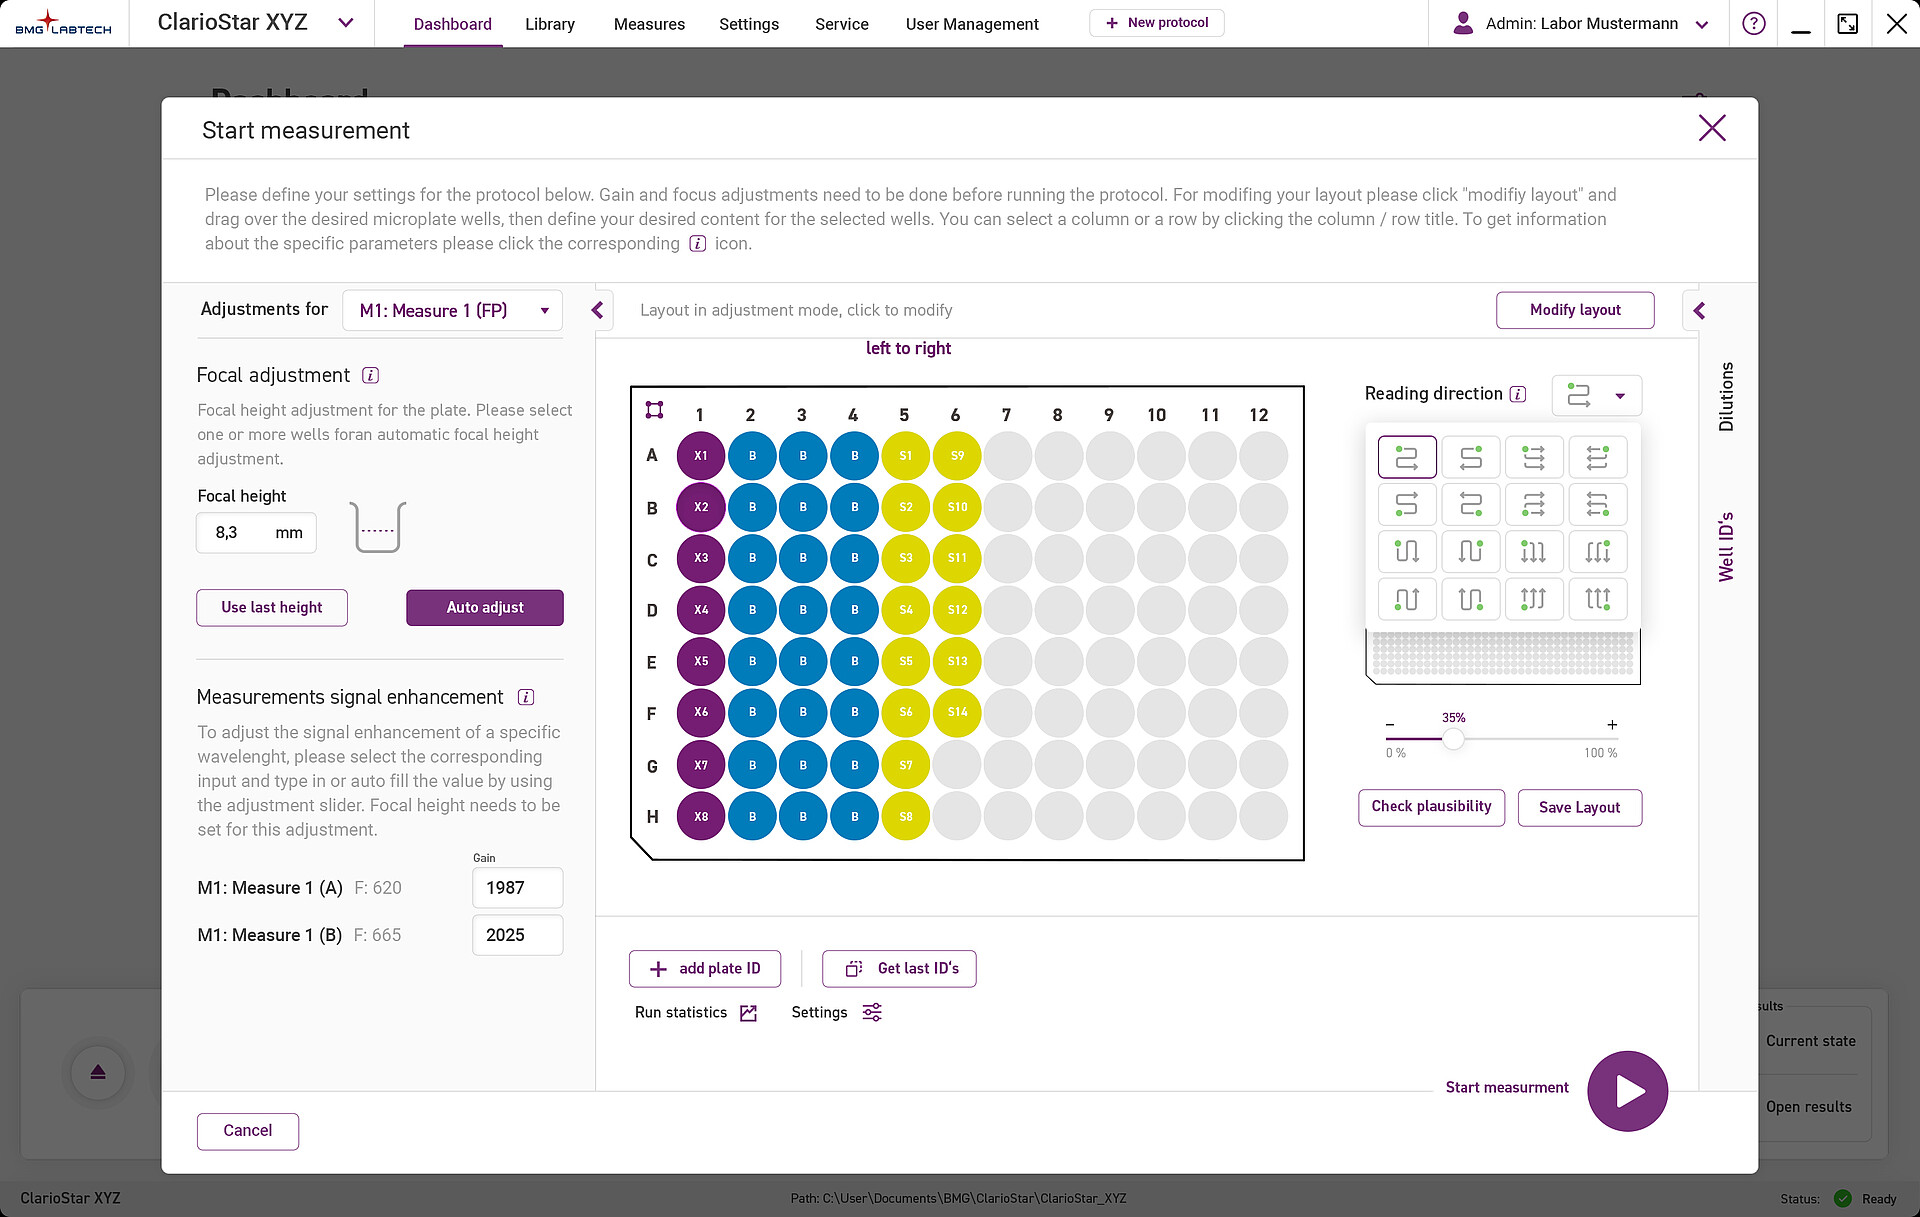1920x1217 pixels.
Task: Select column 7 header on the plate
Action: coord(1006,415)
